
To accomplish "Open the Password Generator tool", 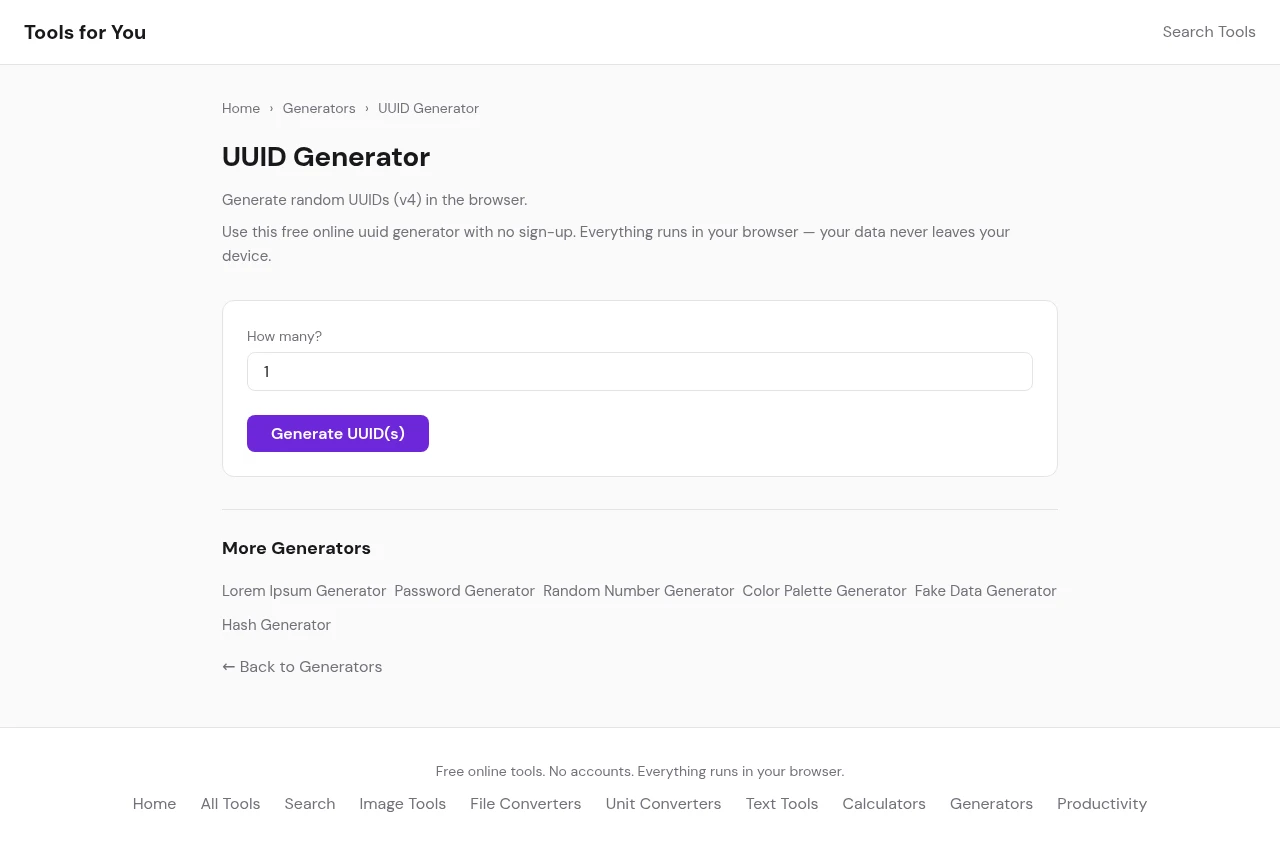I will (464, 591).
